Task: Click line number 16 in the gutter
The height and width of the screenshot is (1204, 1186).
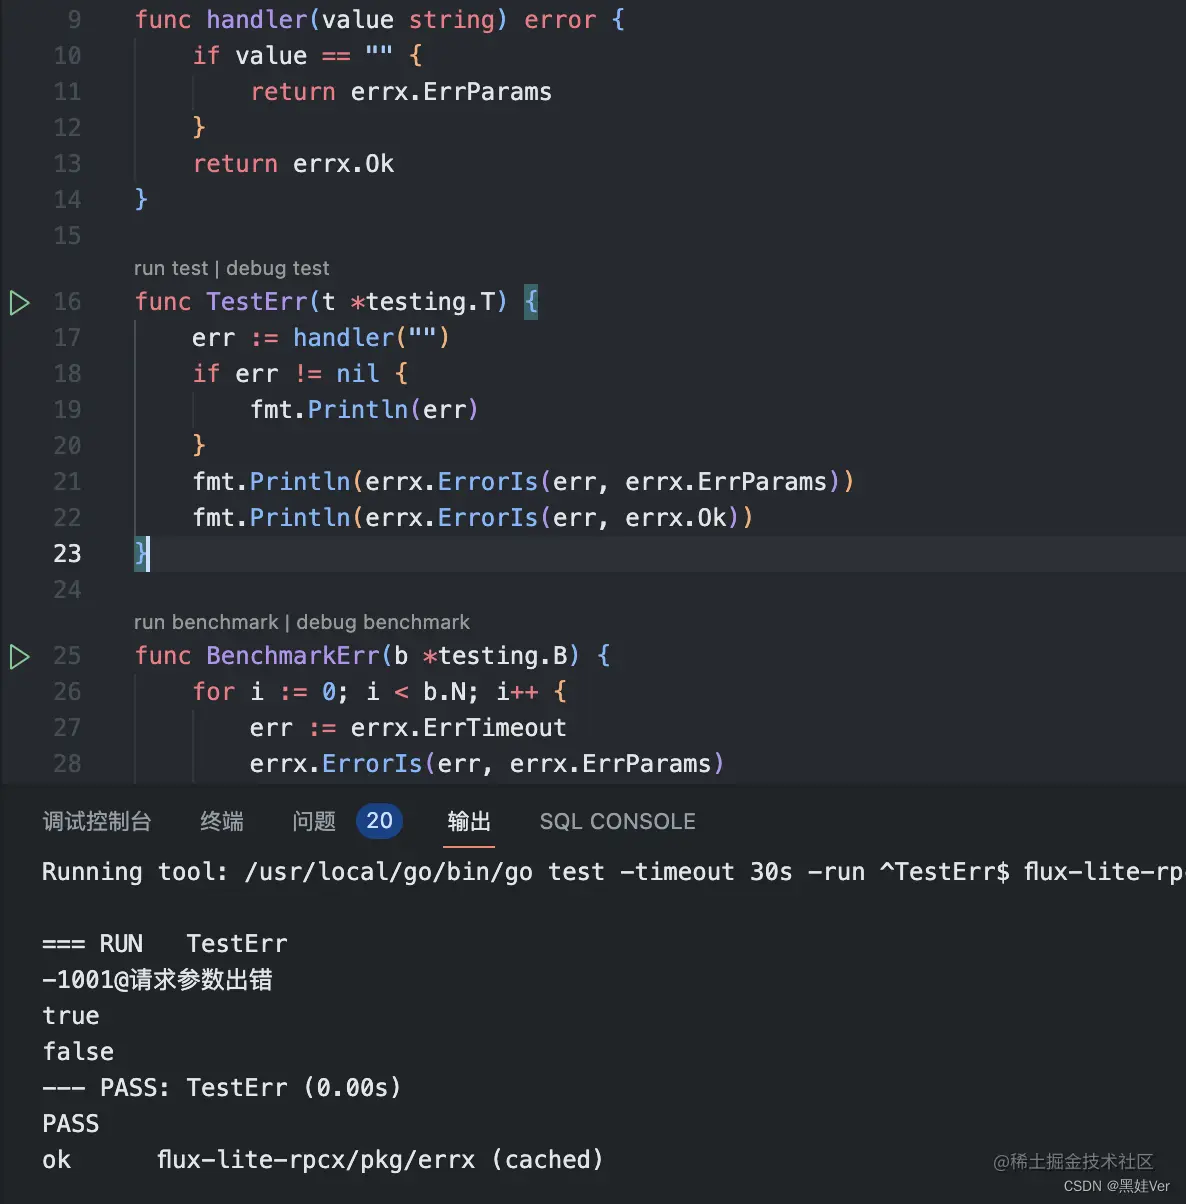Action: [x=67, y=302]
